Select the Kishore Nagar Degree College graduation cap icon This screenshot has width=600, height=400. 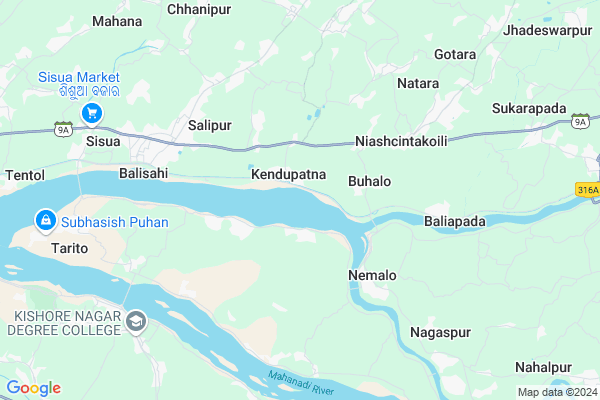[x=136, y=322]
